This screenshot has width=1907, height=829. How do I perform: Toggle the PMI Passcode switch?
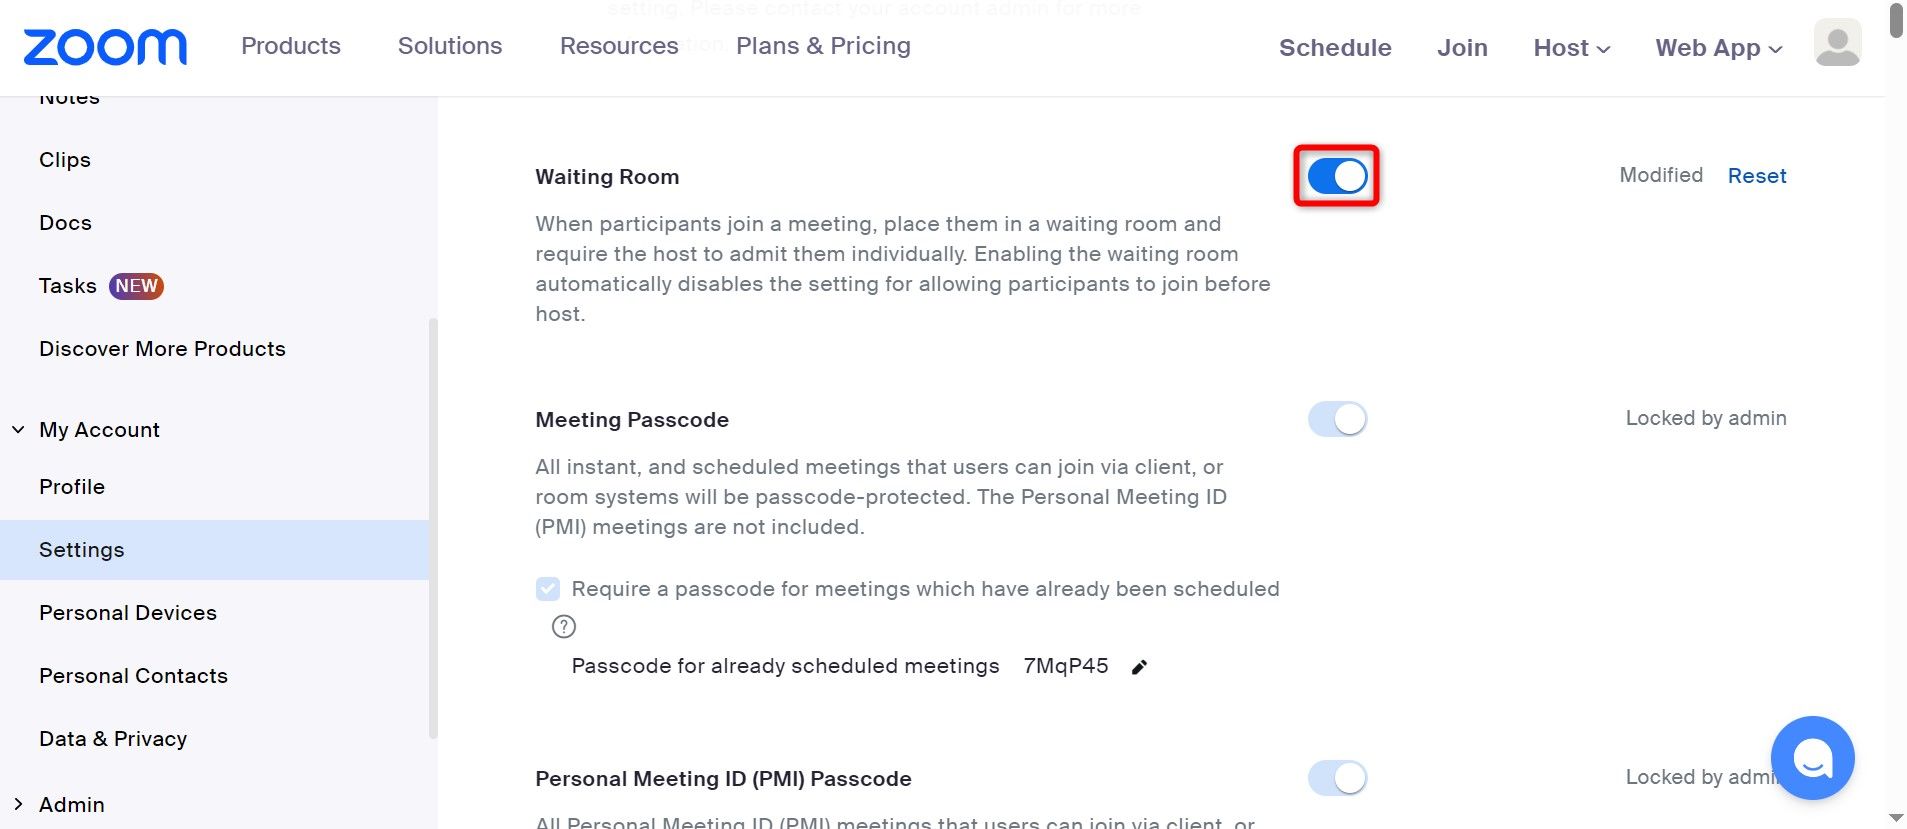(1336, 778)
